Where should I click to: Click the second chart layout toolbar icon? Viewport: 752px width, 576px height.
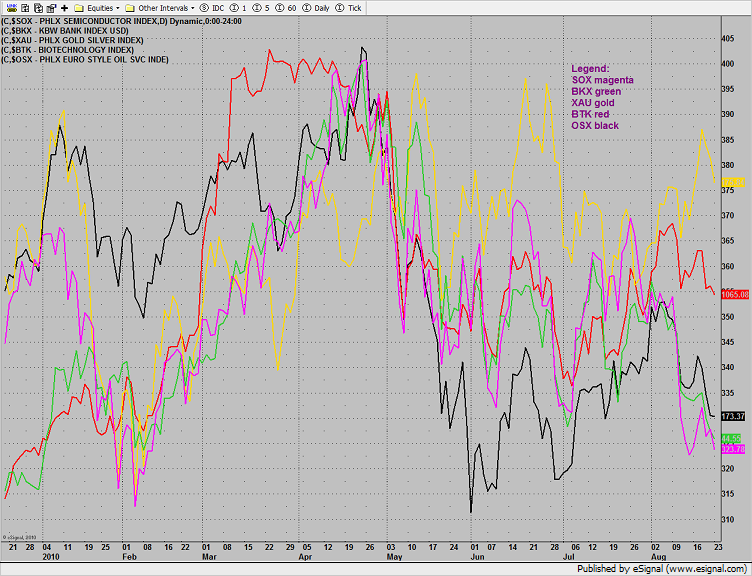pyautogui.click(x=25, y=8)
